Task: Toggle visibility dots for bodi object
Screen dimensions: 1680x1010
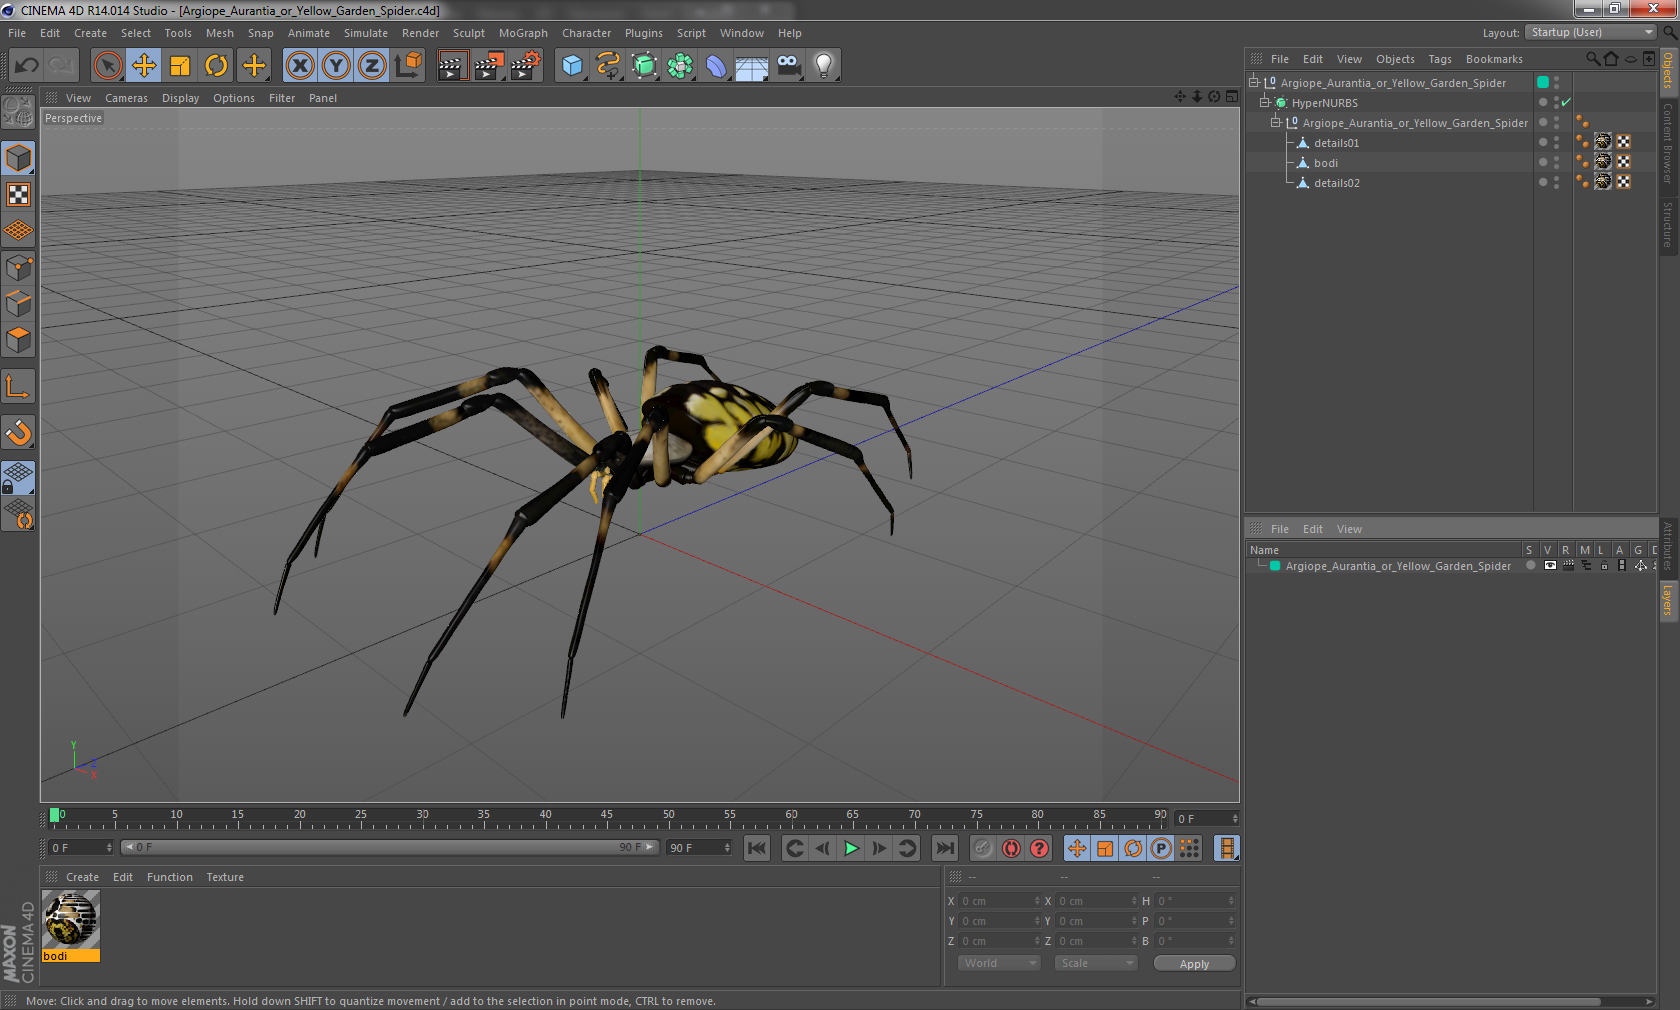Action: click(x=1556, y=162)
